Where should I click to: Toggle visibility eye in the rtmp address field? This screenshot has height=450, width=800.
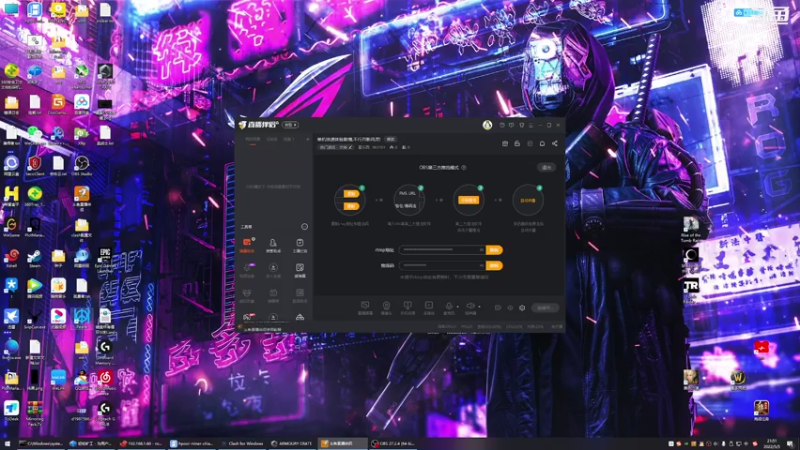(481, 250)
